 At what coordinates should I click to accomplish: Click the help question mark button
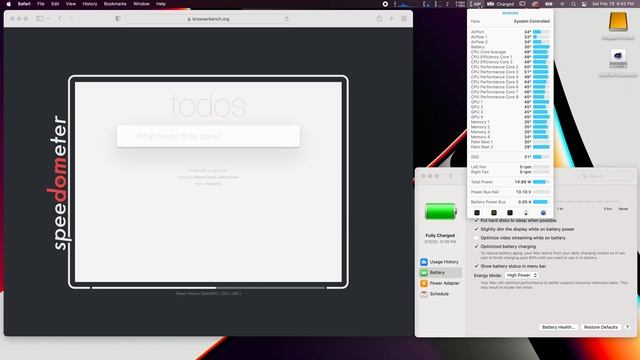(x=627, y=327)
